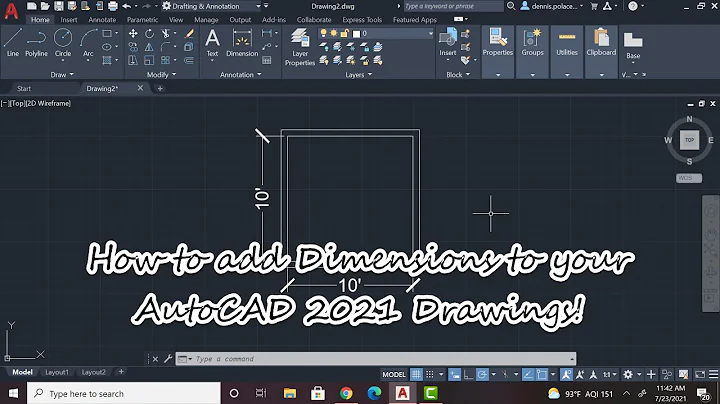The height and width of the screenshot is (404, 720).
Task: Click the Move tool icon
Action: coord(133,34)
